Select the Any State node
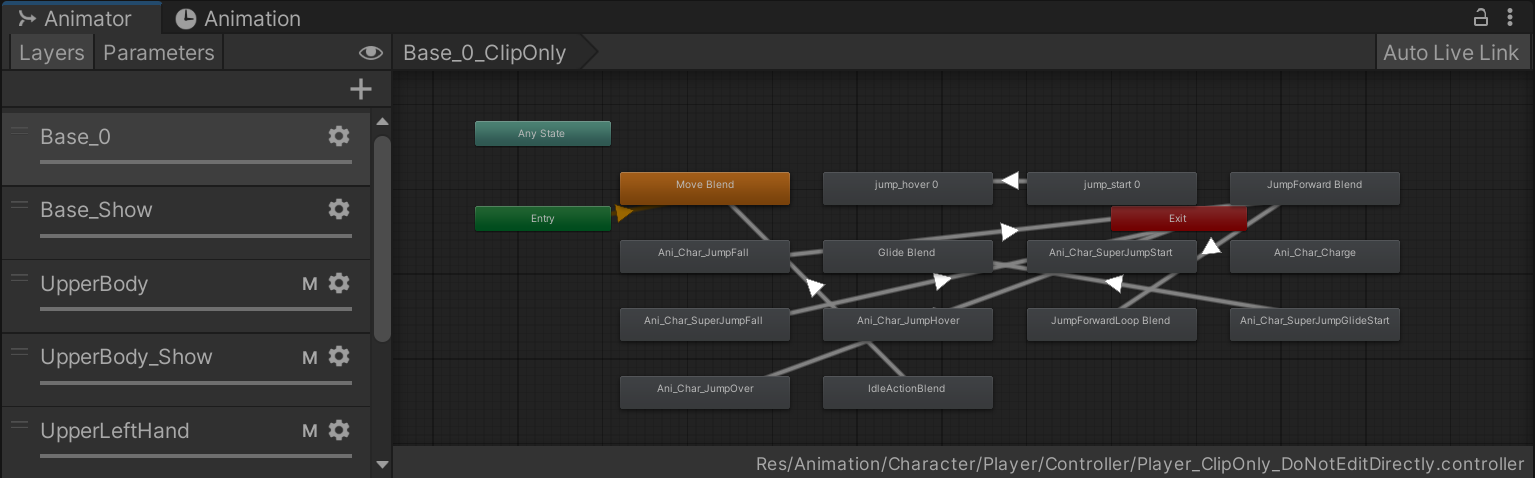 coord(543,133)
